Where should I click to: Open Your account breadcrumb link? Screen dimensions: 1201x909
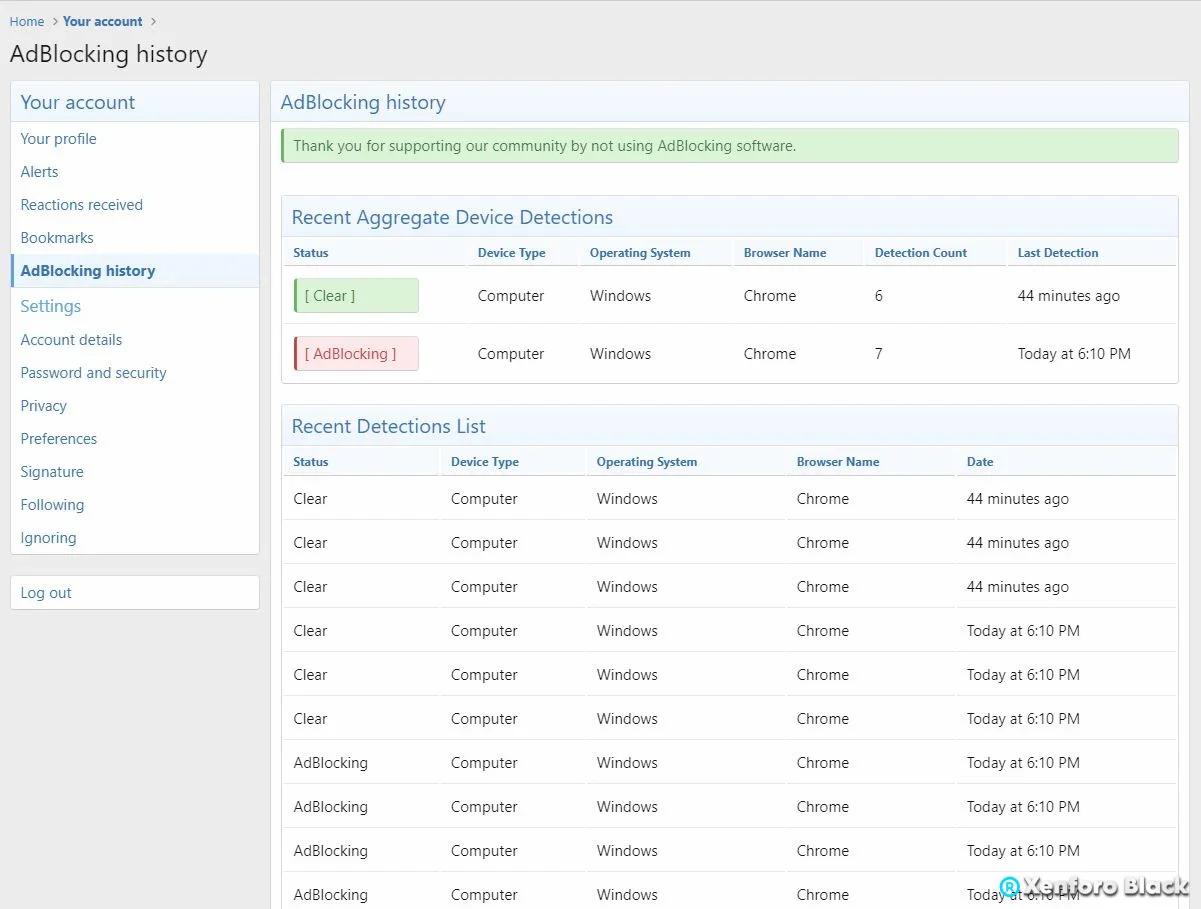103,21
